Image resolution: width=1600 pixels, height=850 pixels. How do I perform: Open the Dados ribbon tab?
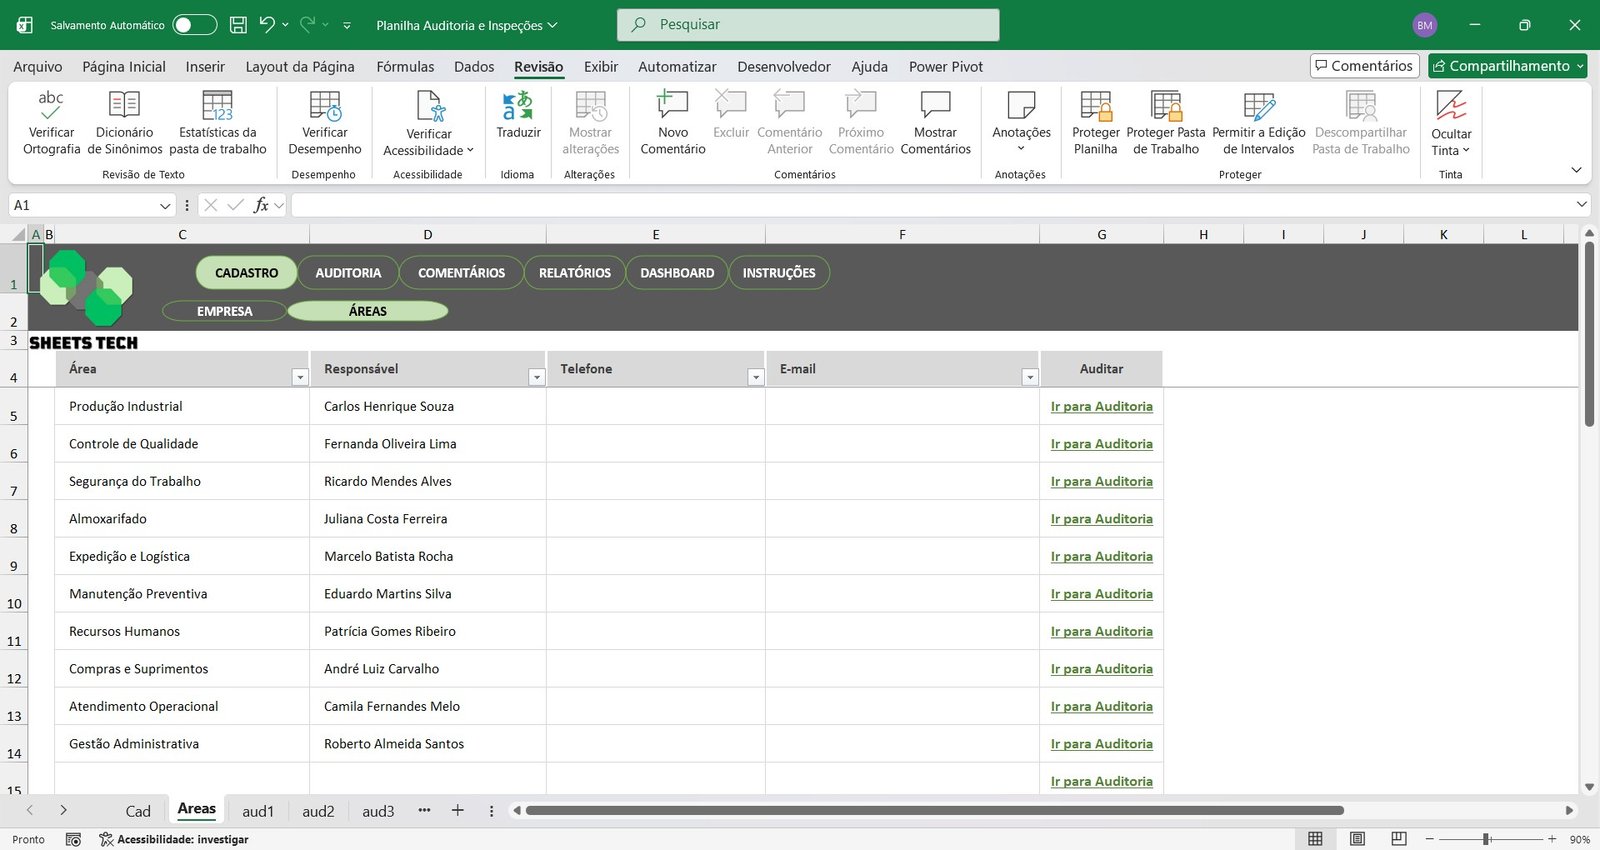pyautogui.click(x=474, y=66)
